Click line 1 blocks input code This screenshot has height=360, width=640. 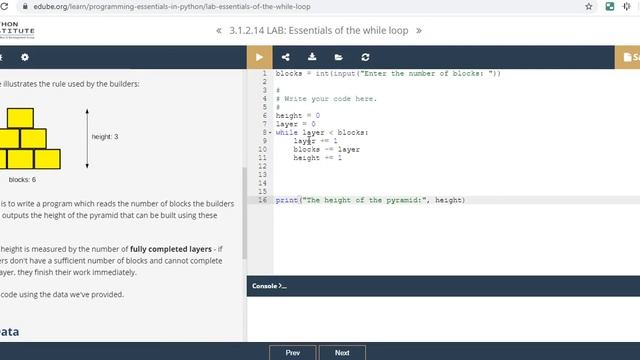pyautogui.click(x=388, y=73)
